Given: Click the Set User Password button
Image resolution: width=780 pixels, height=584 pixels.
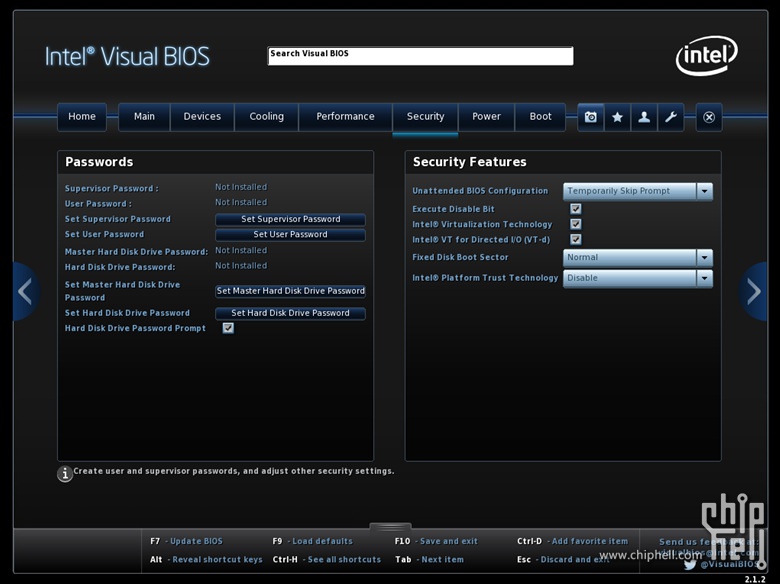Looking at the screenshot, I should 291,234.
